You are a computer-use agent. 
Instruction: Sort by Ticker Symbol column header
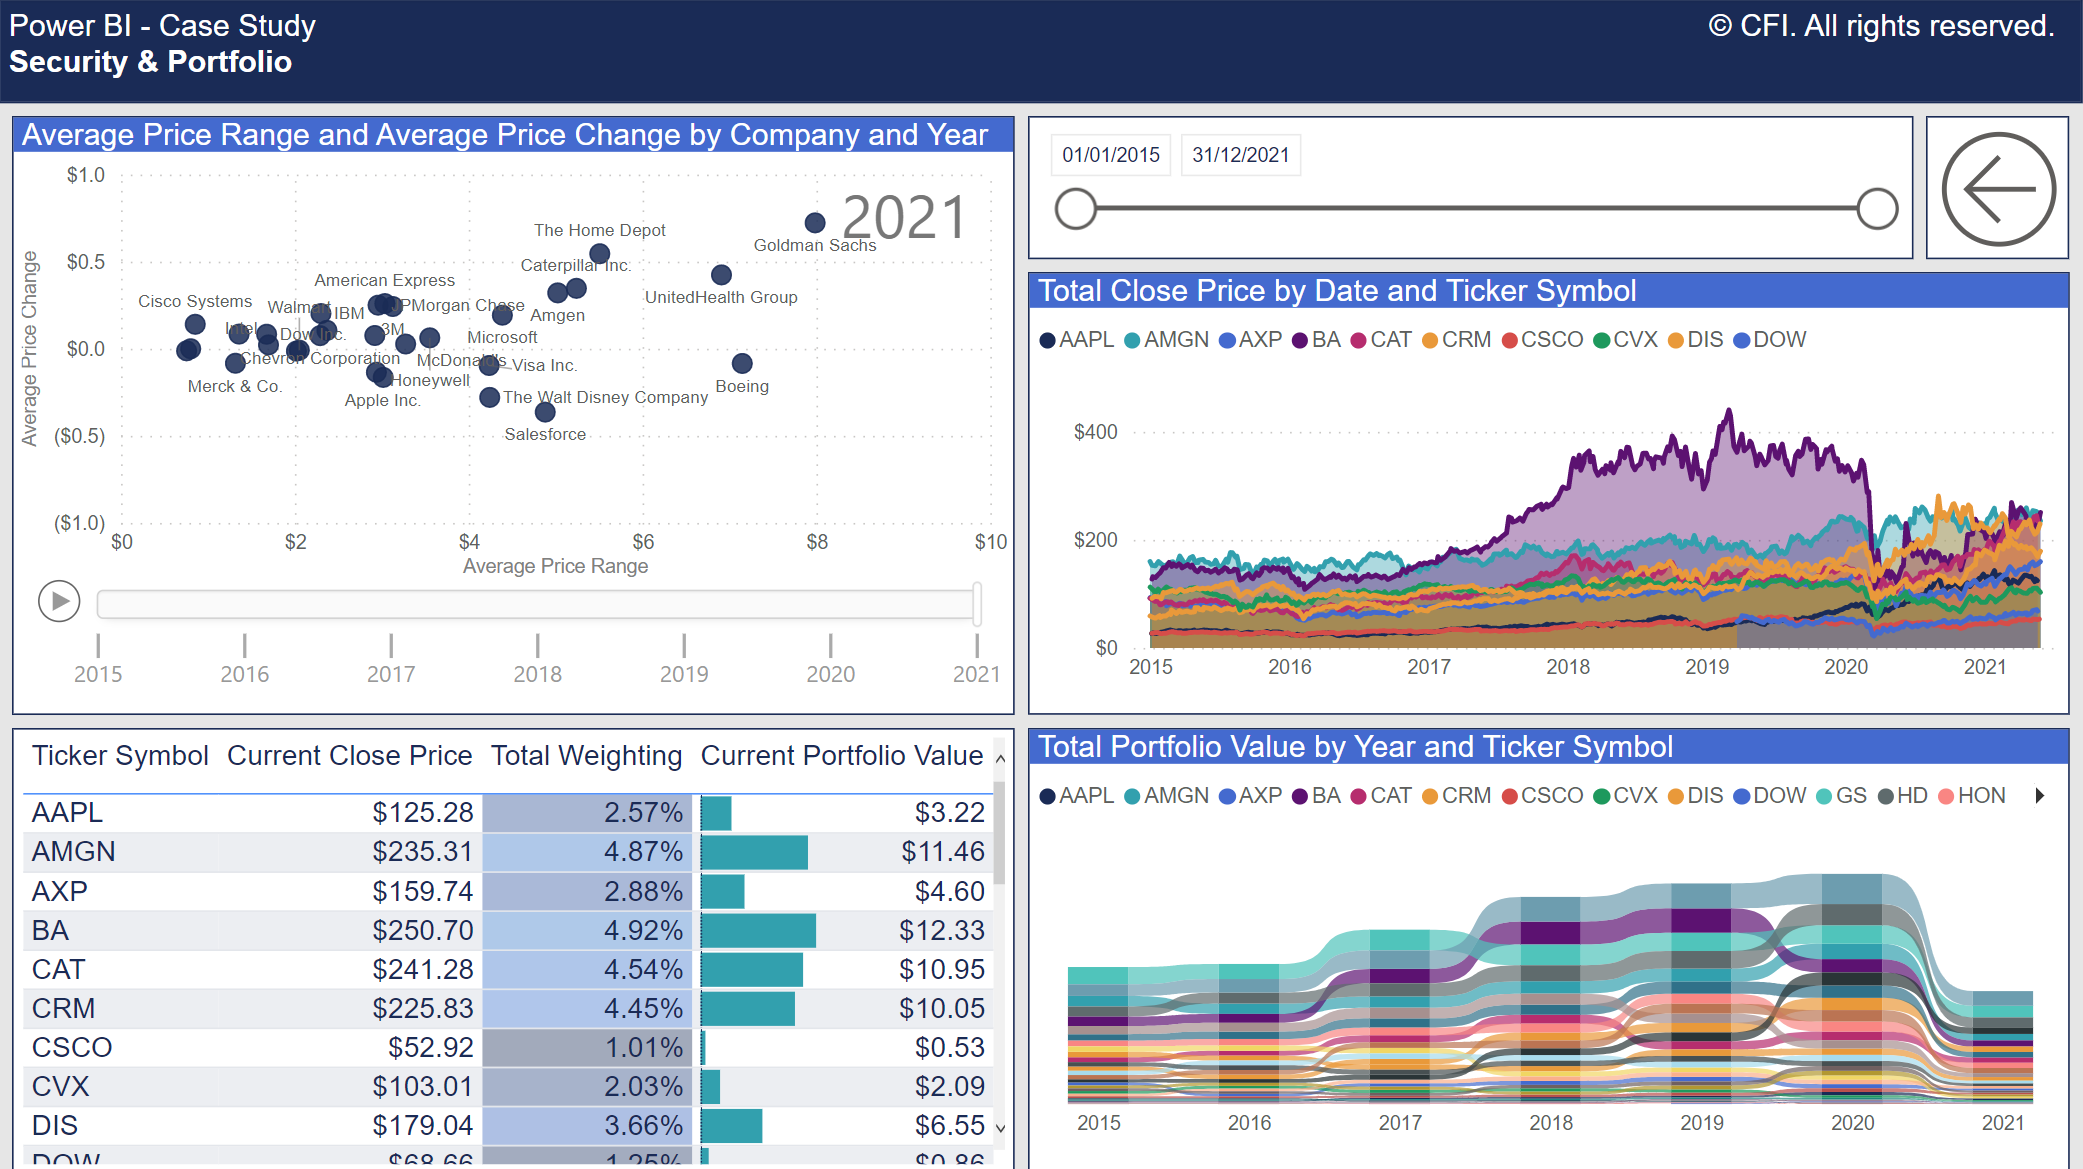click(x=120, y=756)
